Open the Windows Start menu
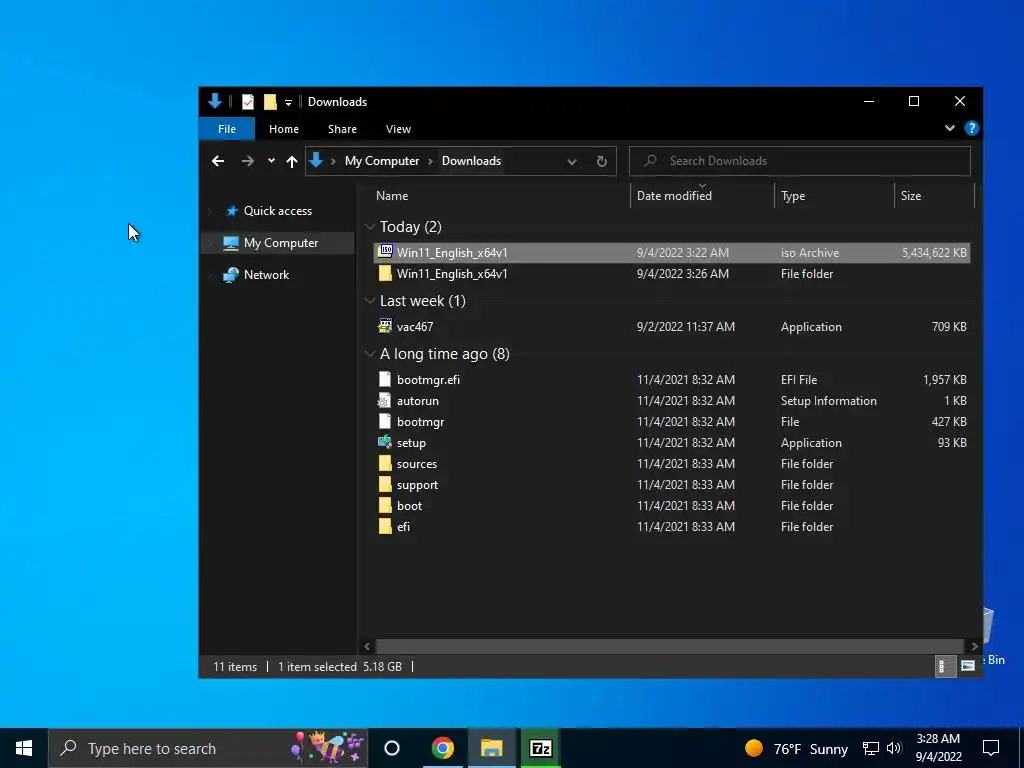 pyautogui.click(x=24, y=748)
